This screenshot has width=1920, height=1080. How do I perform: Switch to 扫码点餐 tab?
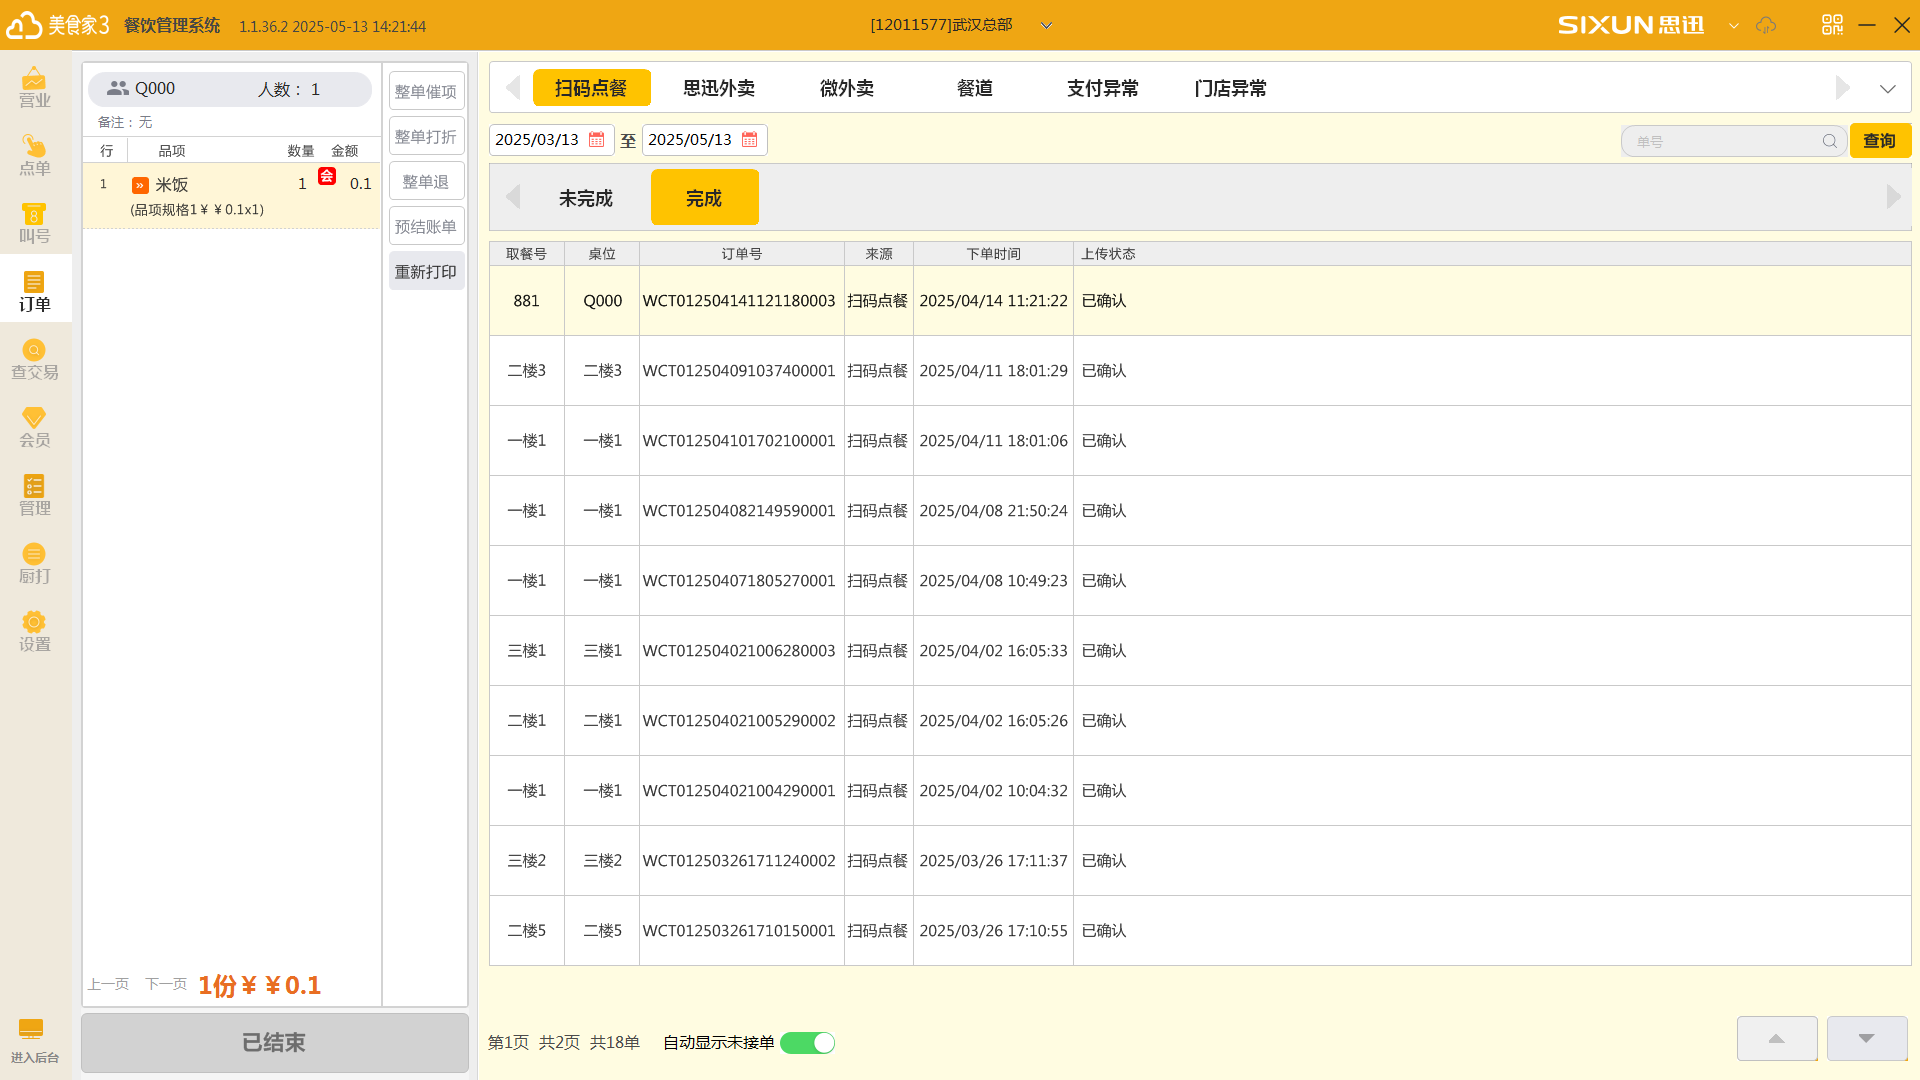[591, 88]
